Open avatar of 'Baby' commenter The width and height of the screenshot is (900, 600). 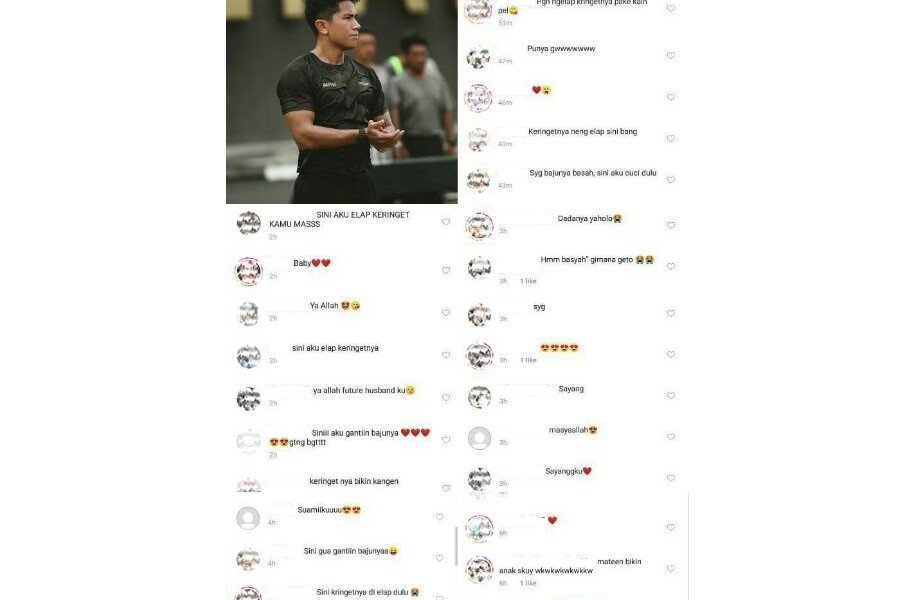pyautogui.click(x=249, y=271)
